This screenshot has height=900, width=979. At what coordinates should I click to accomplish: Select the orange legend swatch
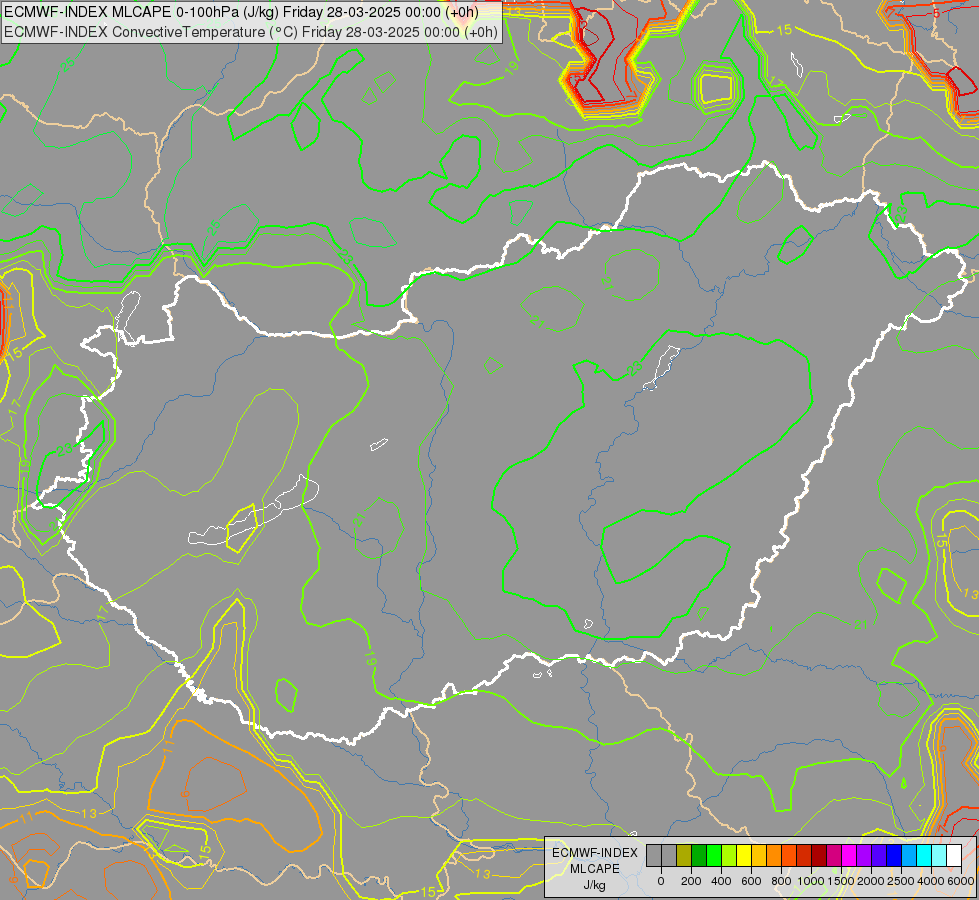(x=774, y=856)
